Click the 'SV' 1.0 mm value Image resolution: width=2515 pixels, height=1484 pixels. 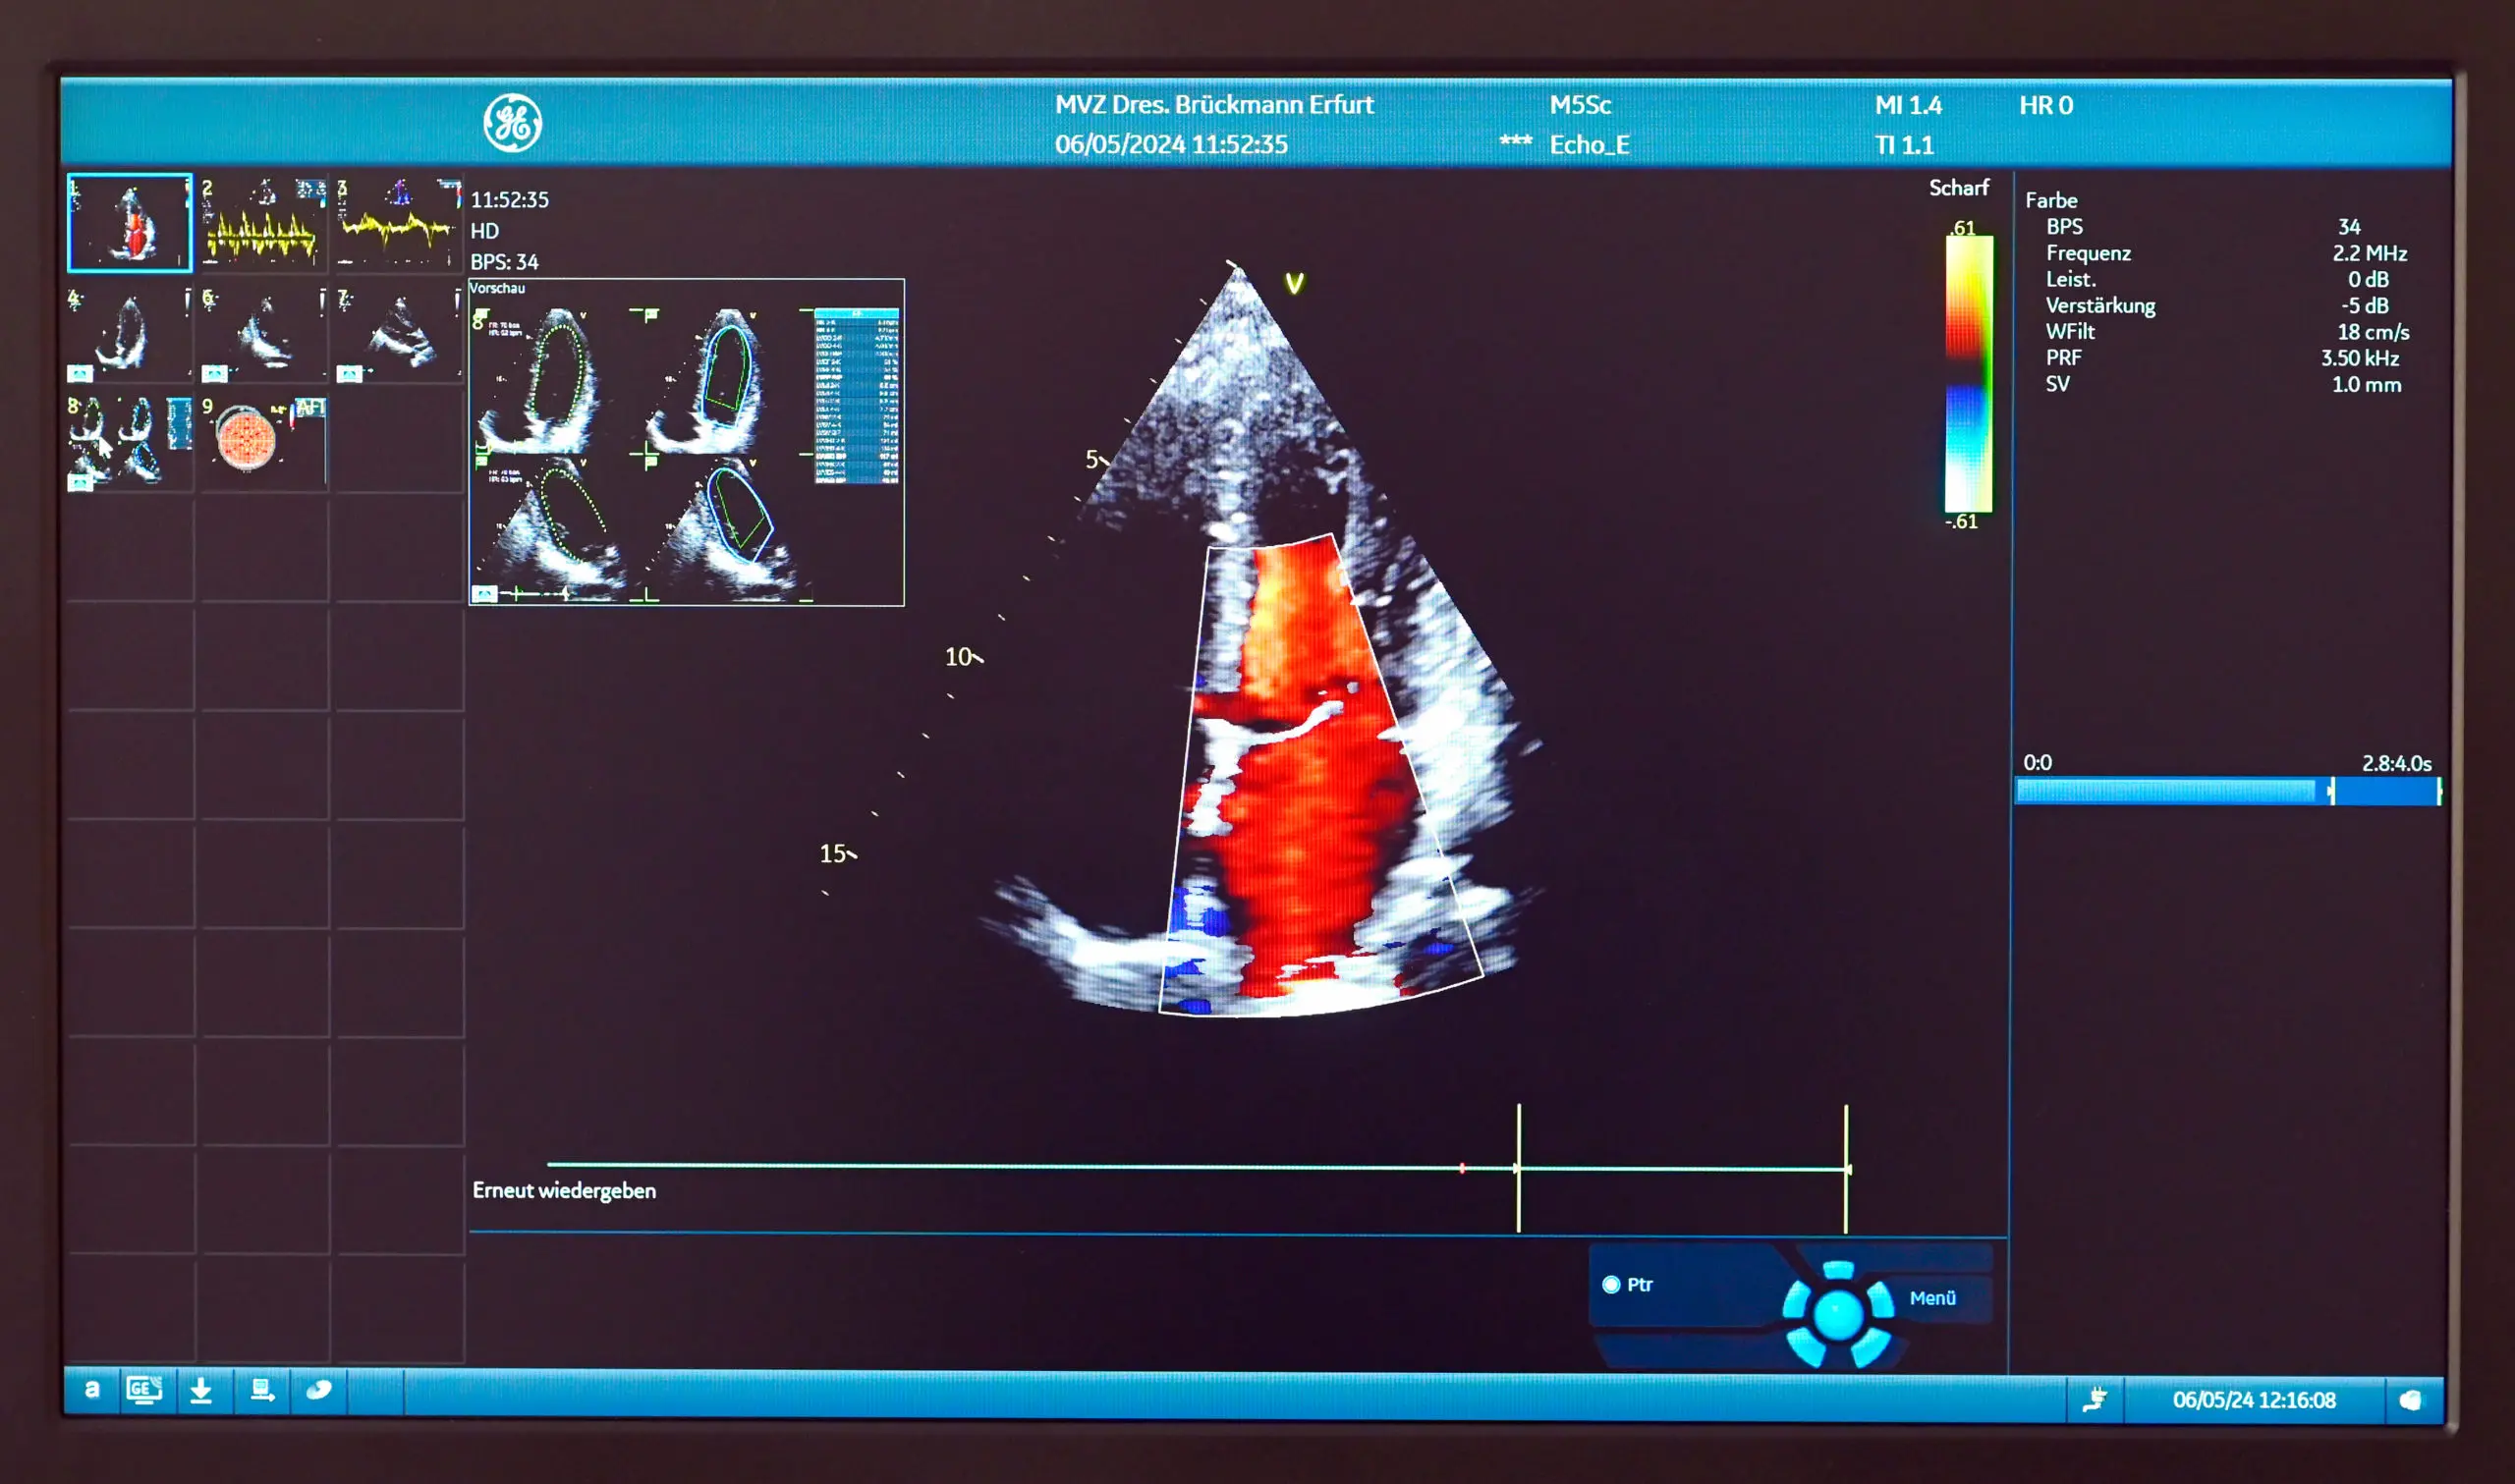tap(2366, 384)
